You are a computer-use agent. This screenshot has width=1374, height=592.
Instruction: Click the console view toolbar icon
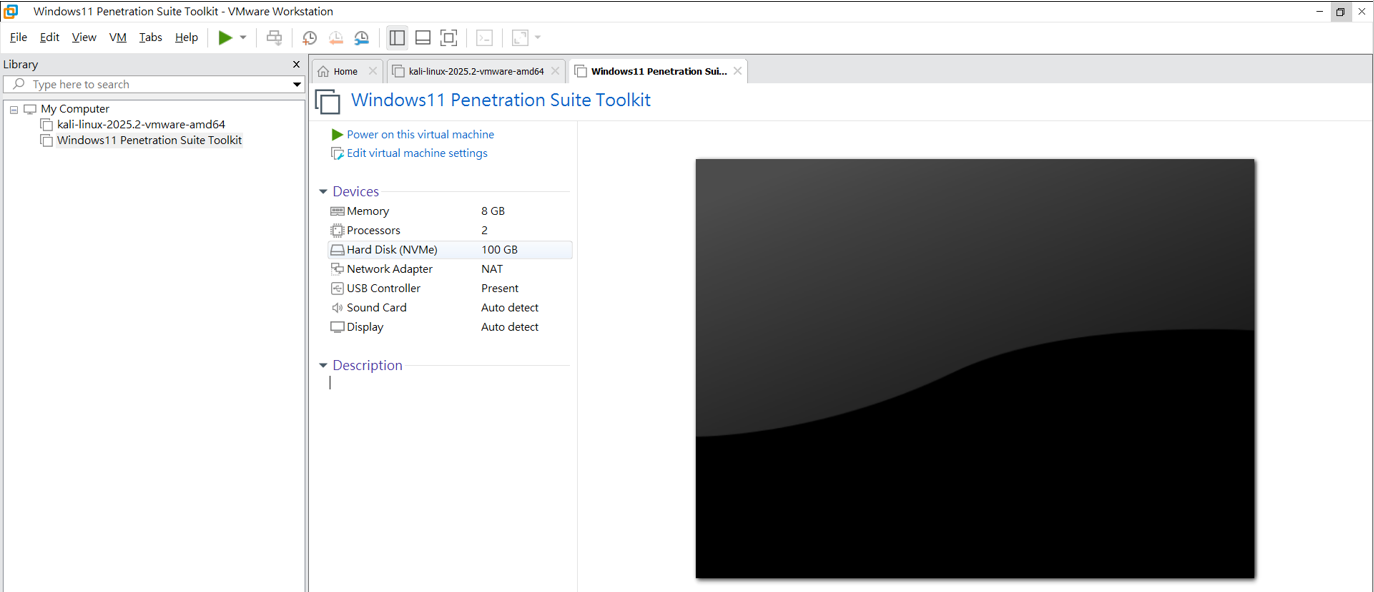(484, 38)
